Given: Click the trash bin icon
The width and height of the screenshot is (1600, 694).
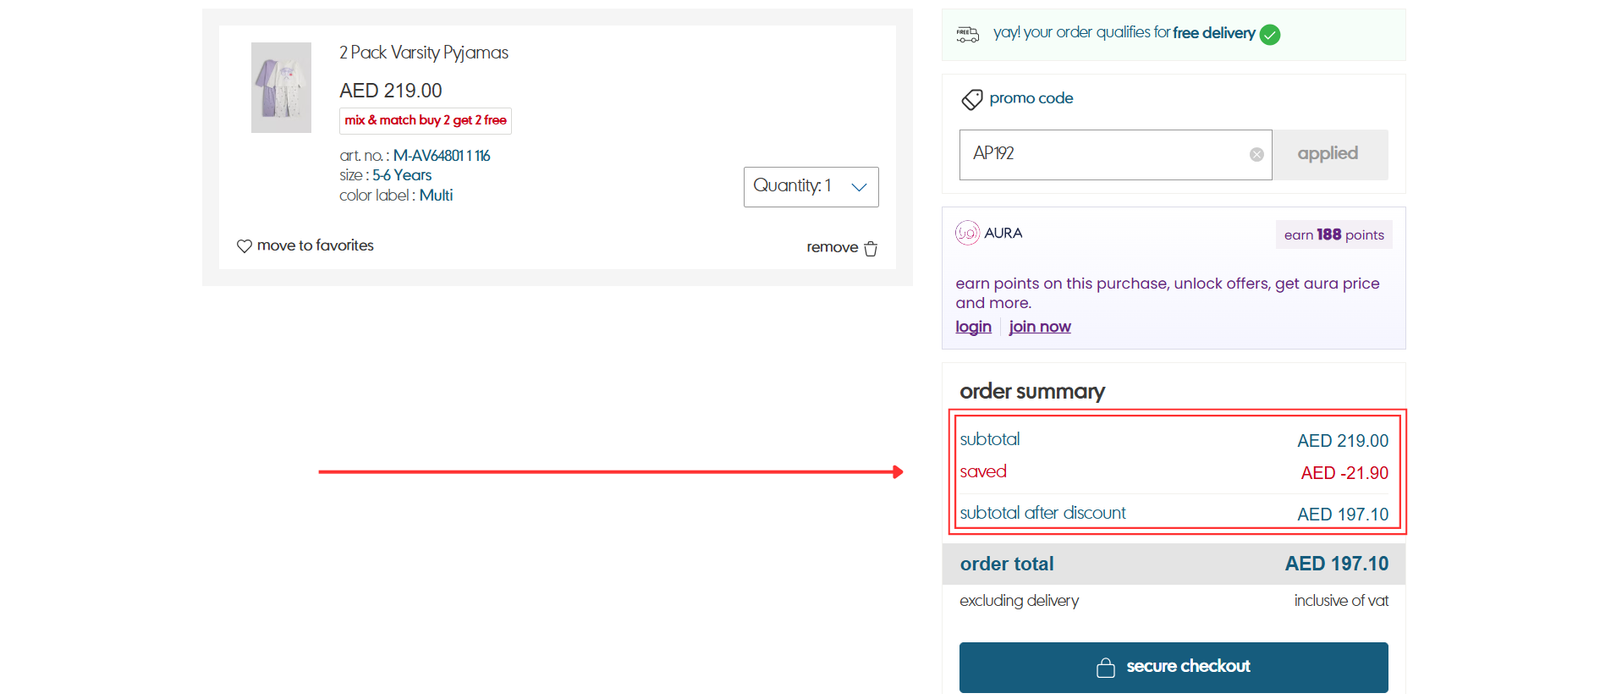Looking at the screenshot, I should pos(871,249).
